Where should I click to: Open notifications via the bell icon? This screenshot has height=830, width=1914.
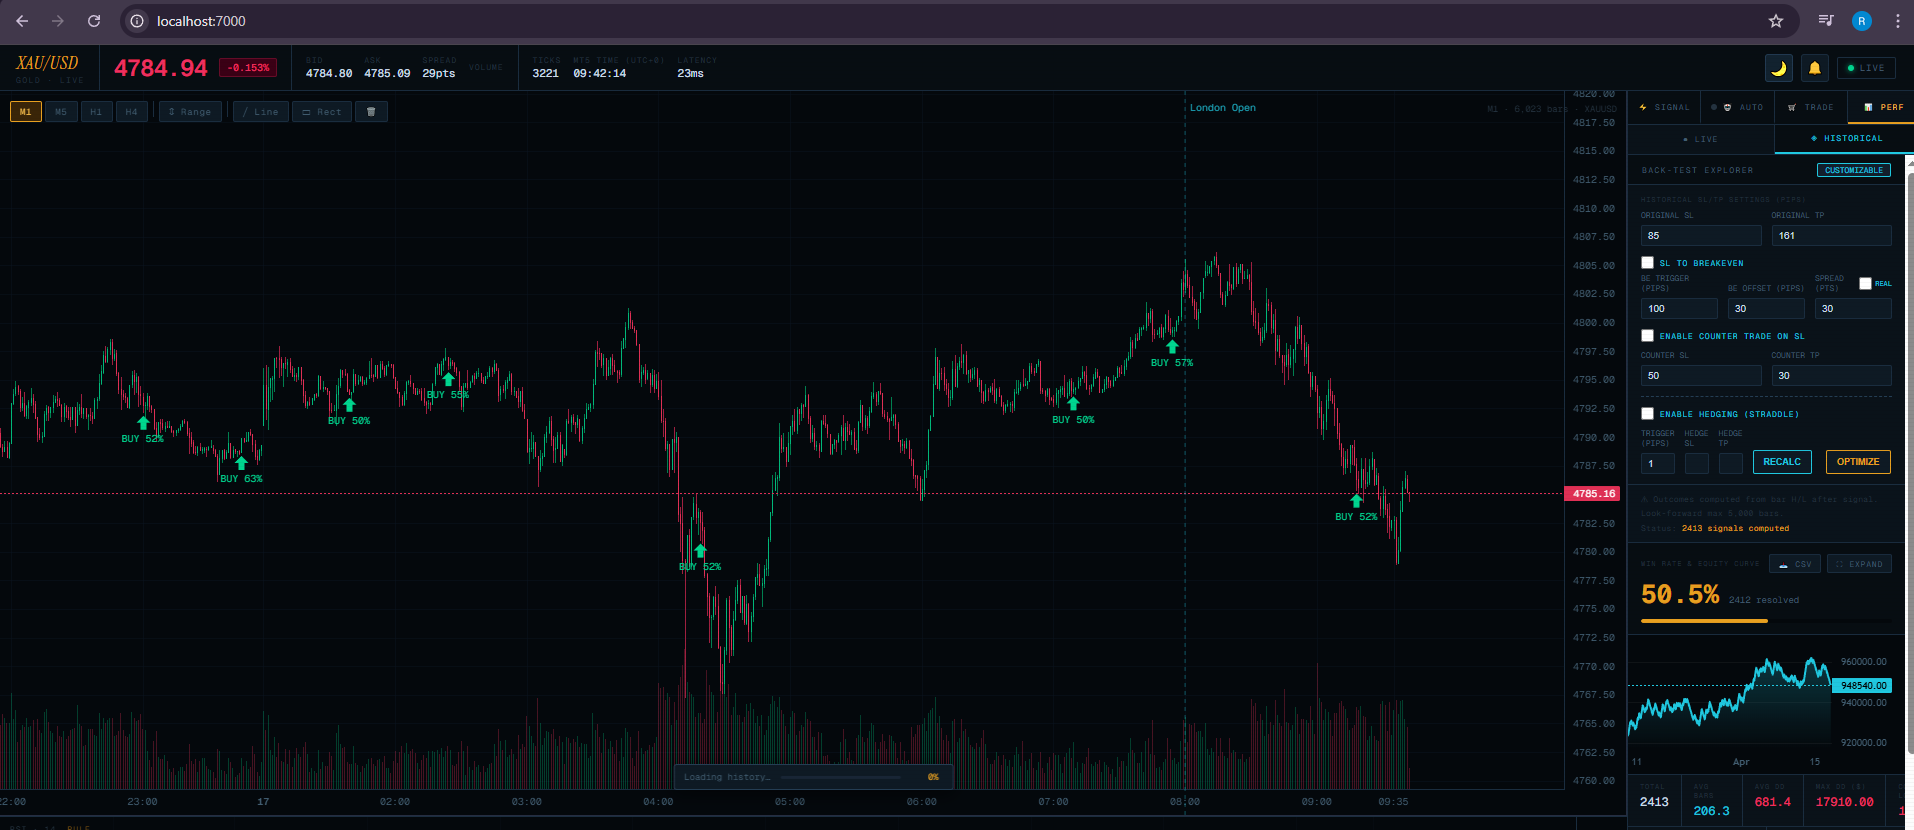pos(1814,68)
